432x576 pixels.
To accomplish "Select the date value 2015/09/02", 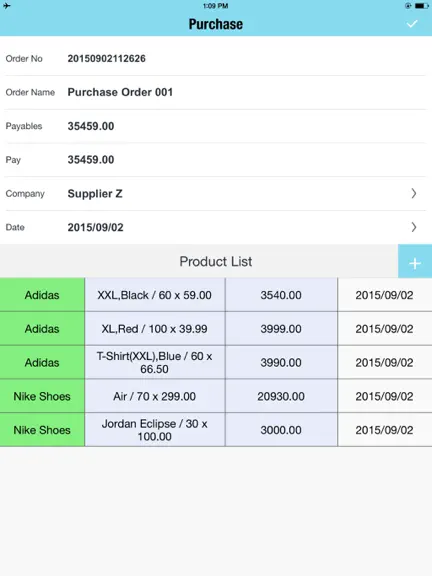I will (x=96, y=227).
